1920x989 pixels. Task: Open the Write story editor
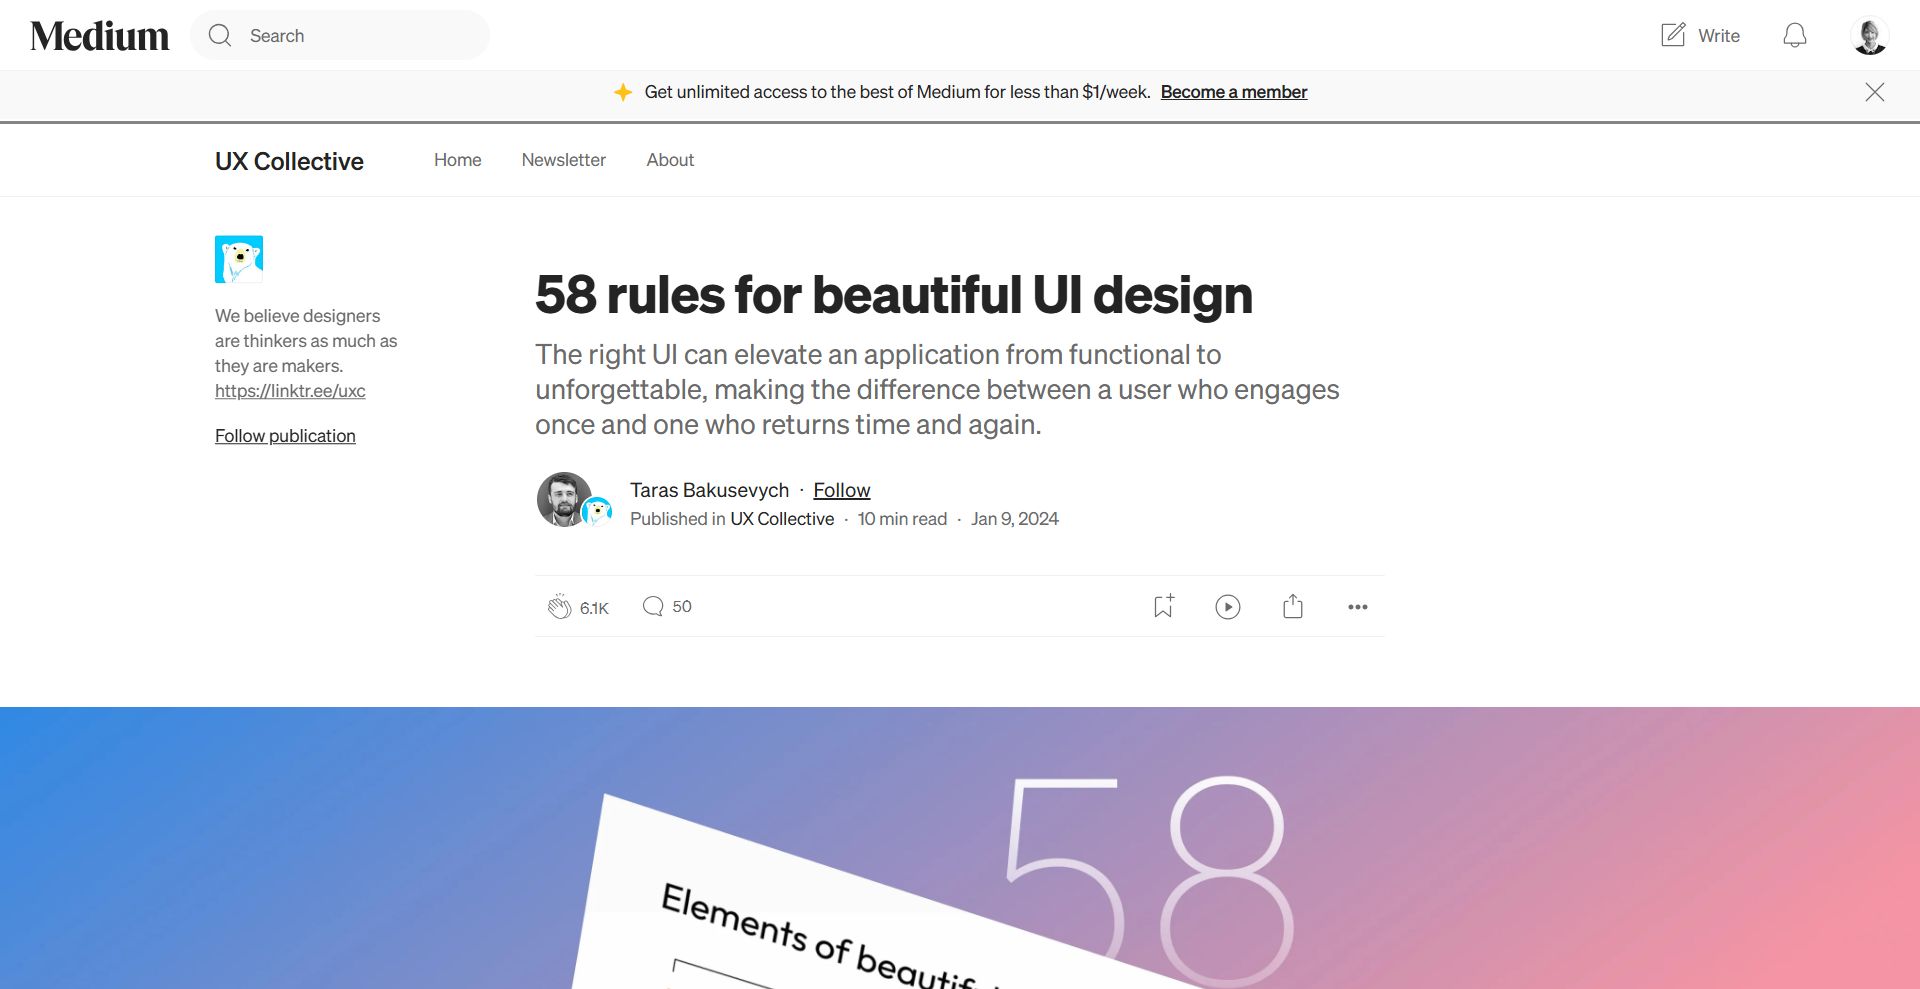tap(1700, 36)
